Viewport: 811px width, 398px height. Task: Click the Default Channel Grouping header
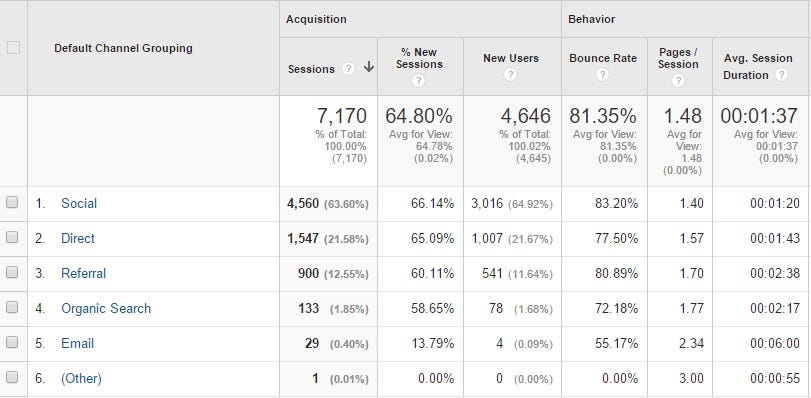click(123, 48)
